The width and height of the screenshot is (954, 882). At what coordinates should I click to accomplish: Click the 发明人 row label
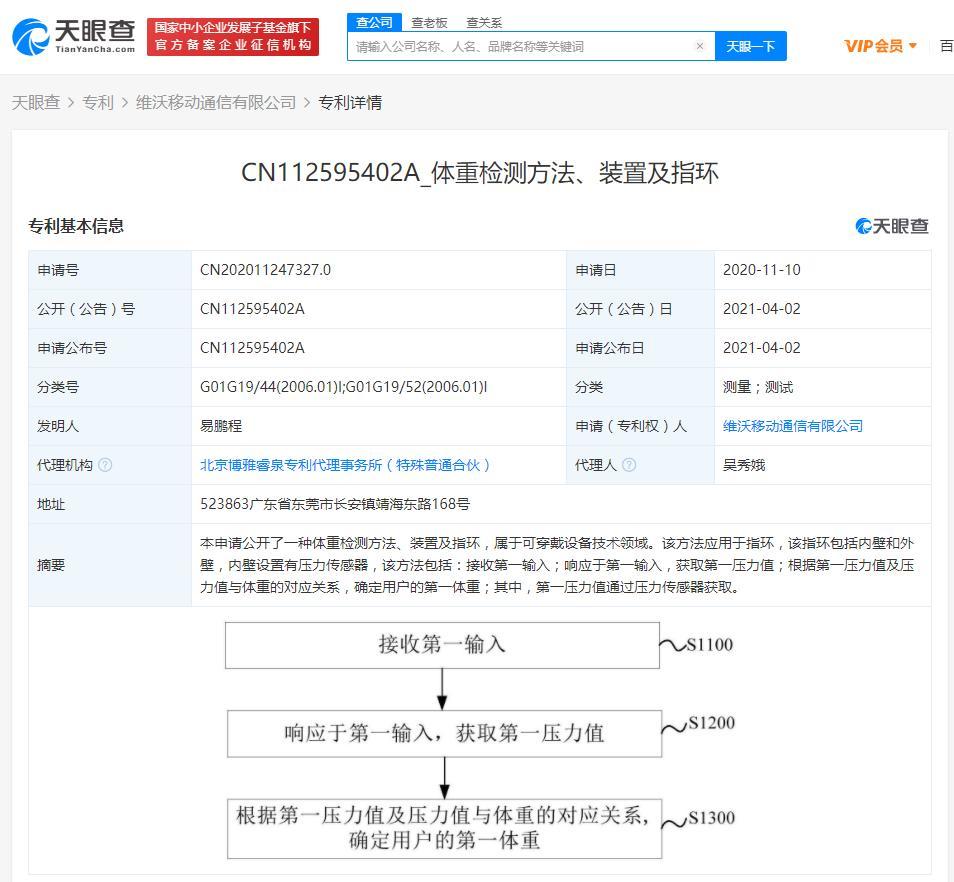pos(58,426)
